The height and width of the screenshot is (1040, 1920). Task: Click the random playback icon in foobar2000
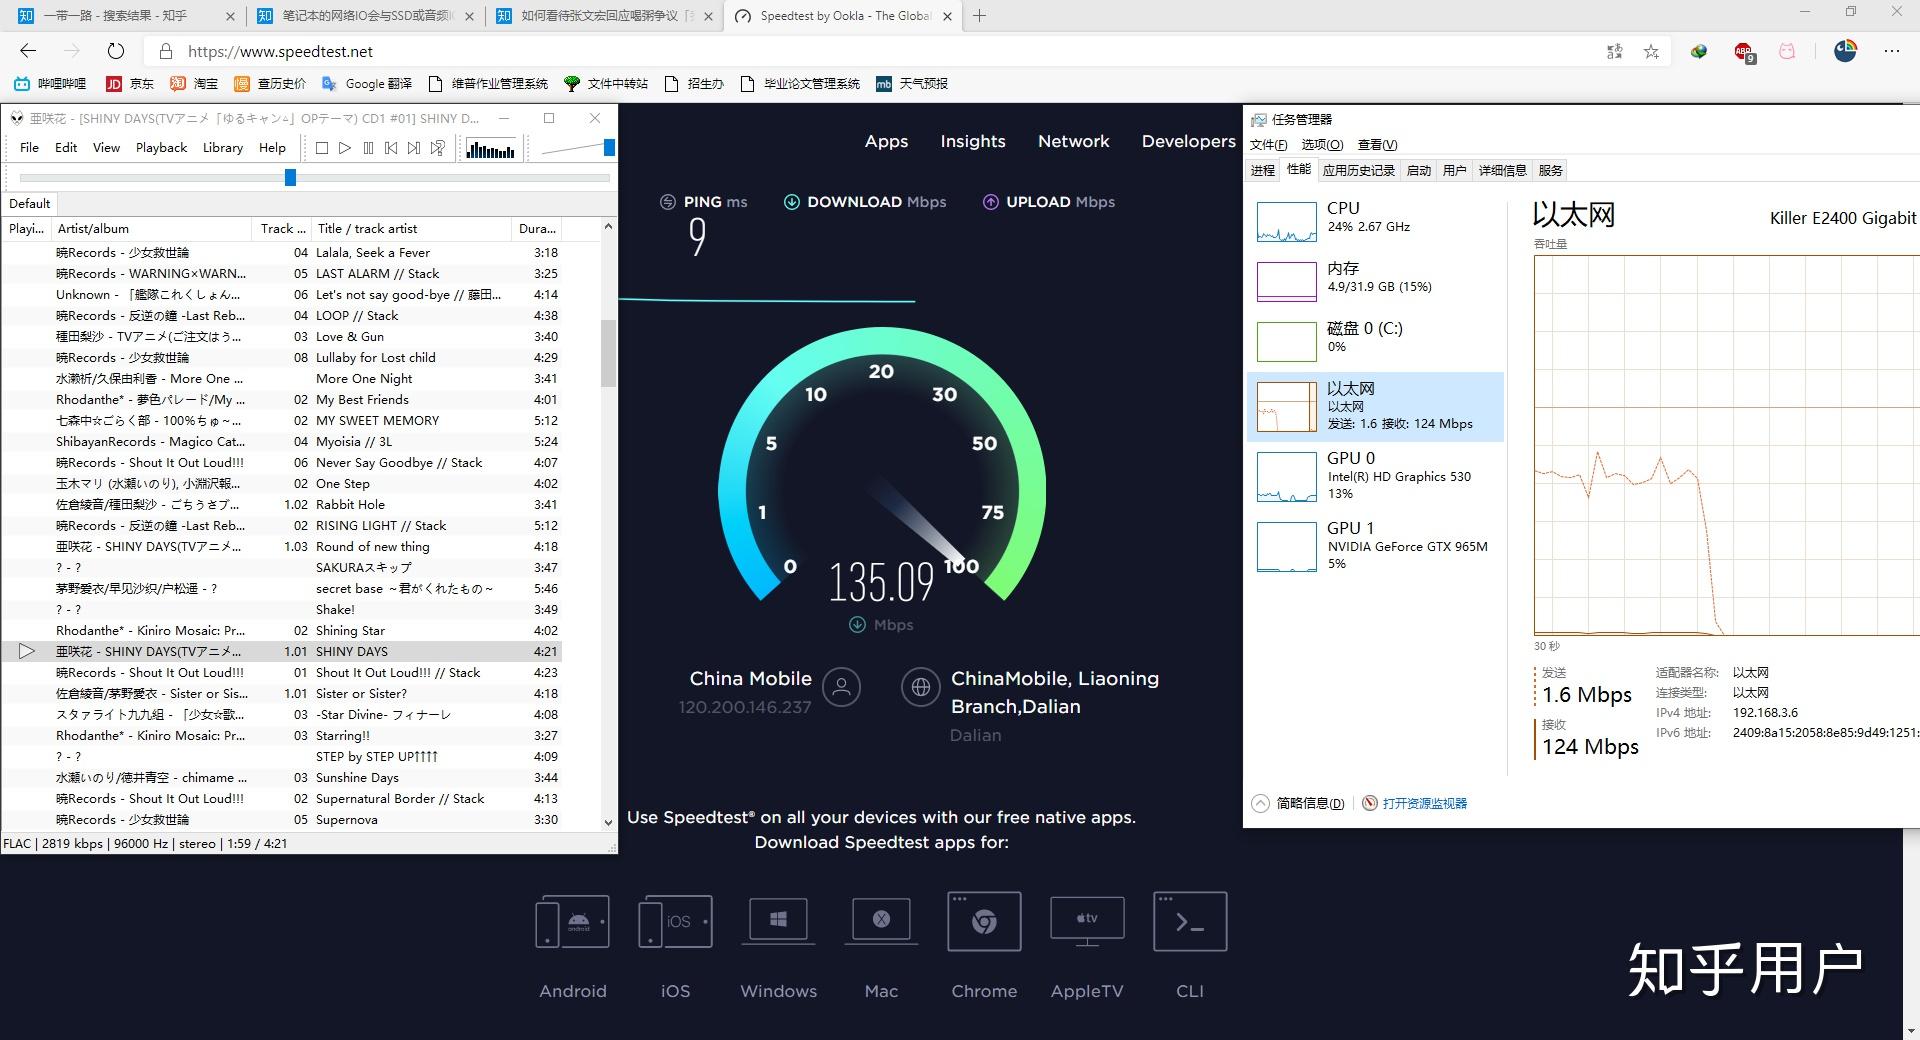point(437,148)
